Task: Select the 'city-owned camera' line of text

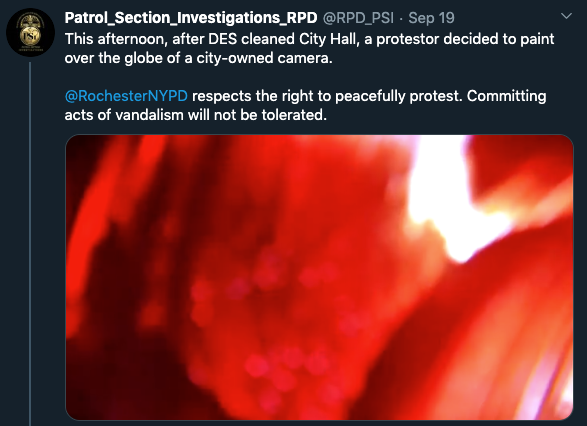Action: tap(198, 58)
